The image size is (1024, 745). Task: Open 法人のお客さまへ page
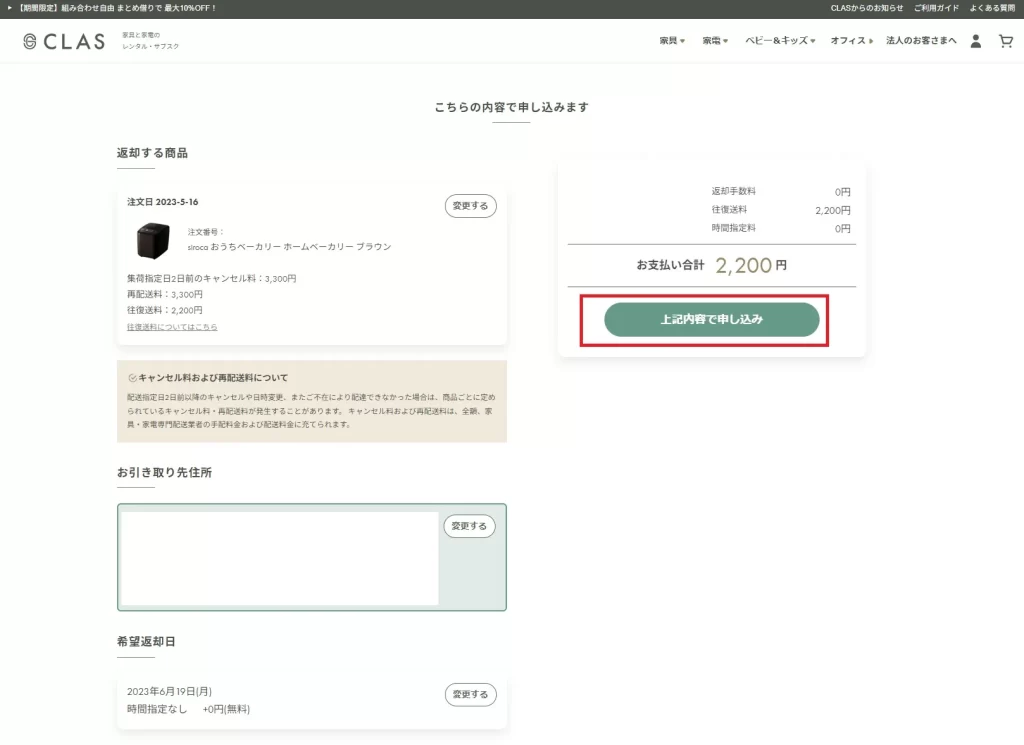921,40
